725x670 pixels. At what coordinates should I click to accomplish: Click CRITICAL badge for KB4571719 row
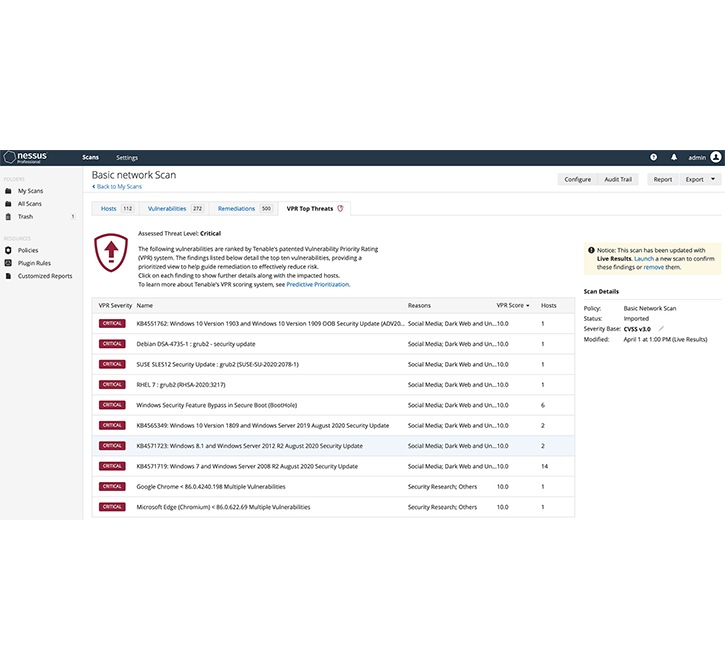112,466
